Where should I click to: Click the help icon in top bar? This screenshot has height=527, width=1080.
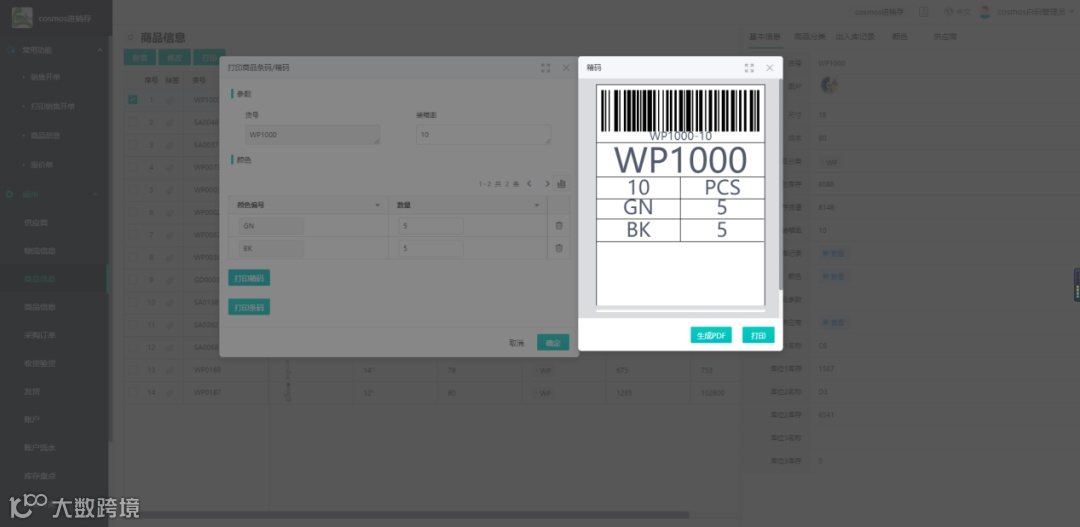(924, 12)
